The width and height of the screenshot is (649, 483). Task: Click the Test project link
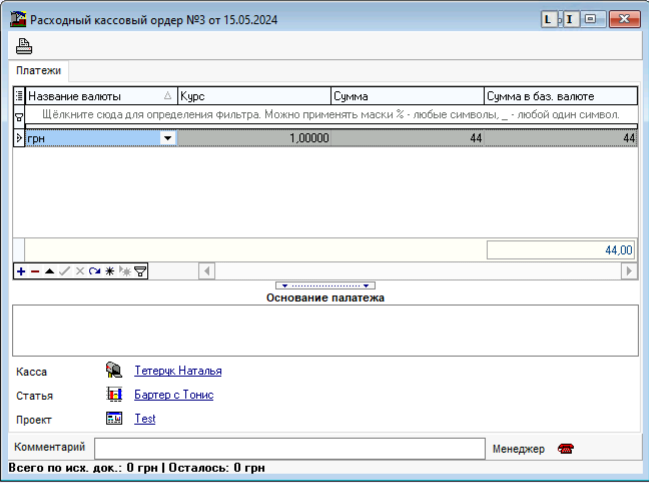point(145,419)
